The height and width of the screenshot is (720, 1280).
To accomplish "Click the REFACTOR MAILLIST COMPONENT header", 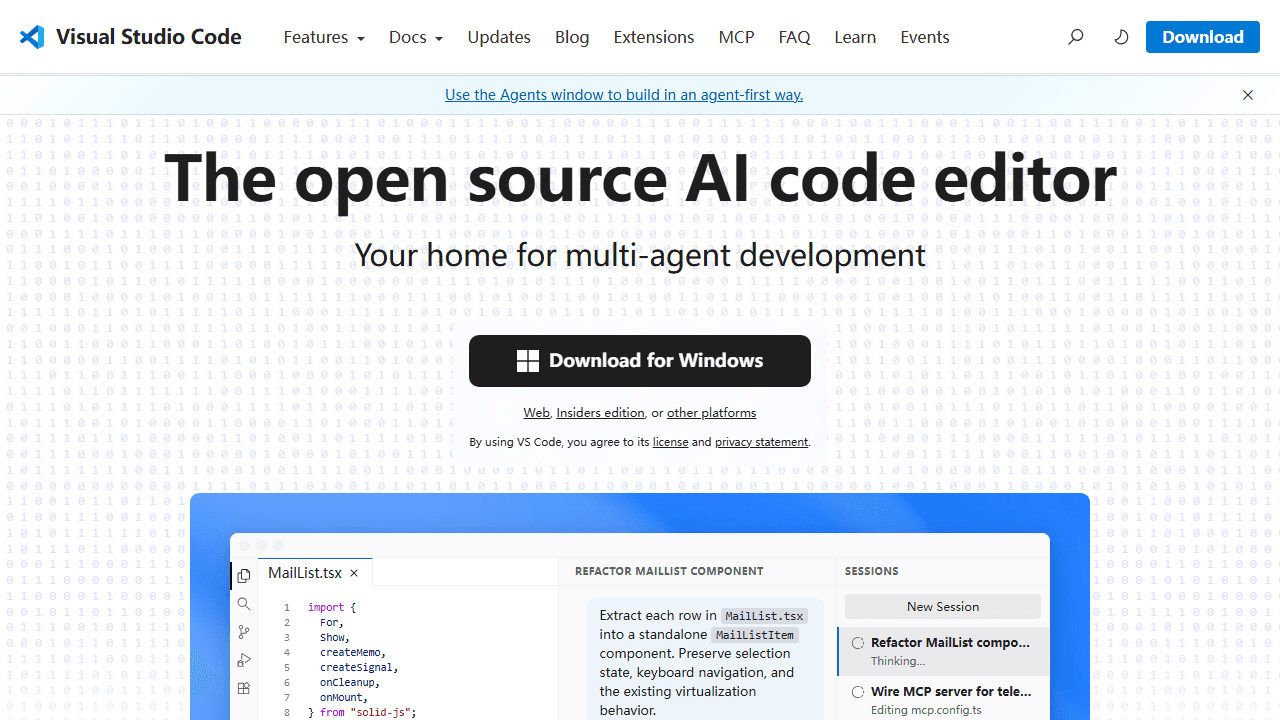I will click(x=669, y=572).
